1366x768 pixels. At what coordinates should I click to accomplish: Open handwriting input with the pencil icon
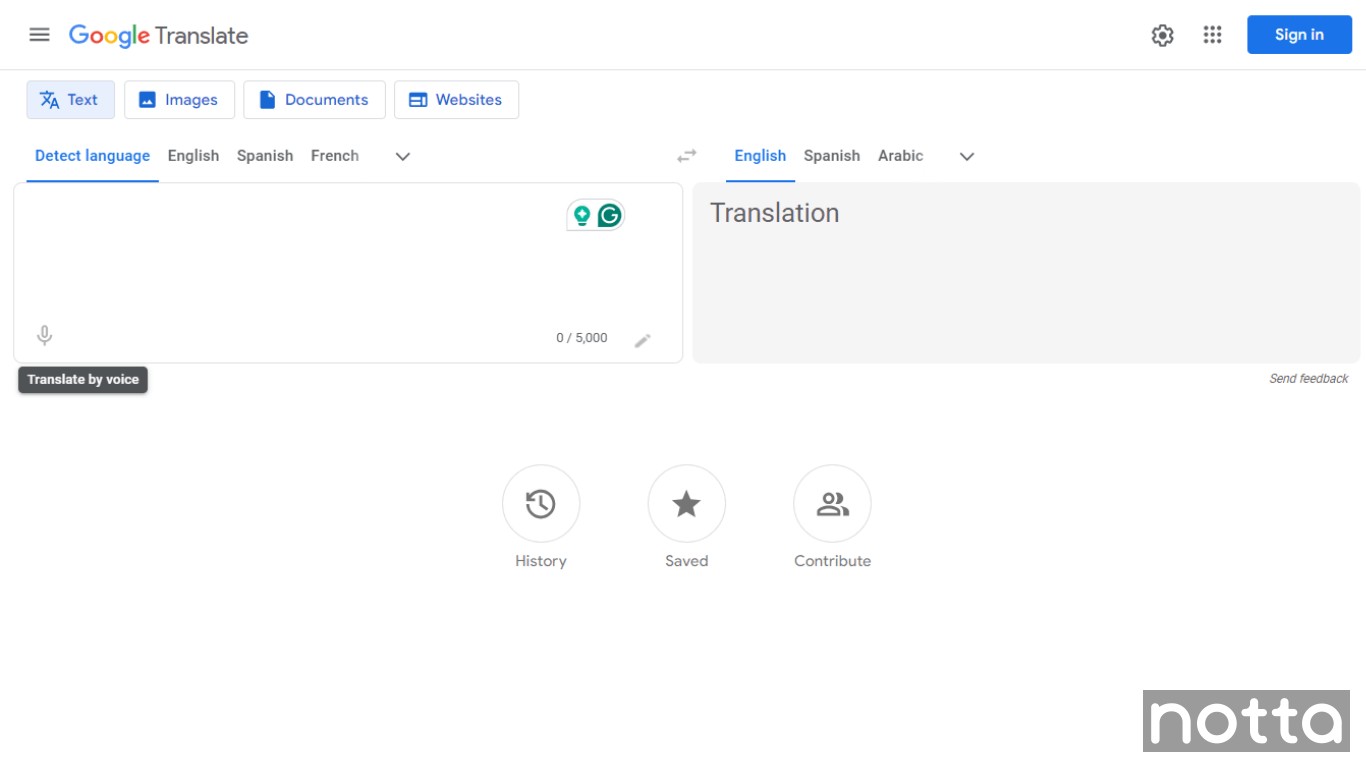(644, 340)
